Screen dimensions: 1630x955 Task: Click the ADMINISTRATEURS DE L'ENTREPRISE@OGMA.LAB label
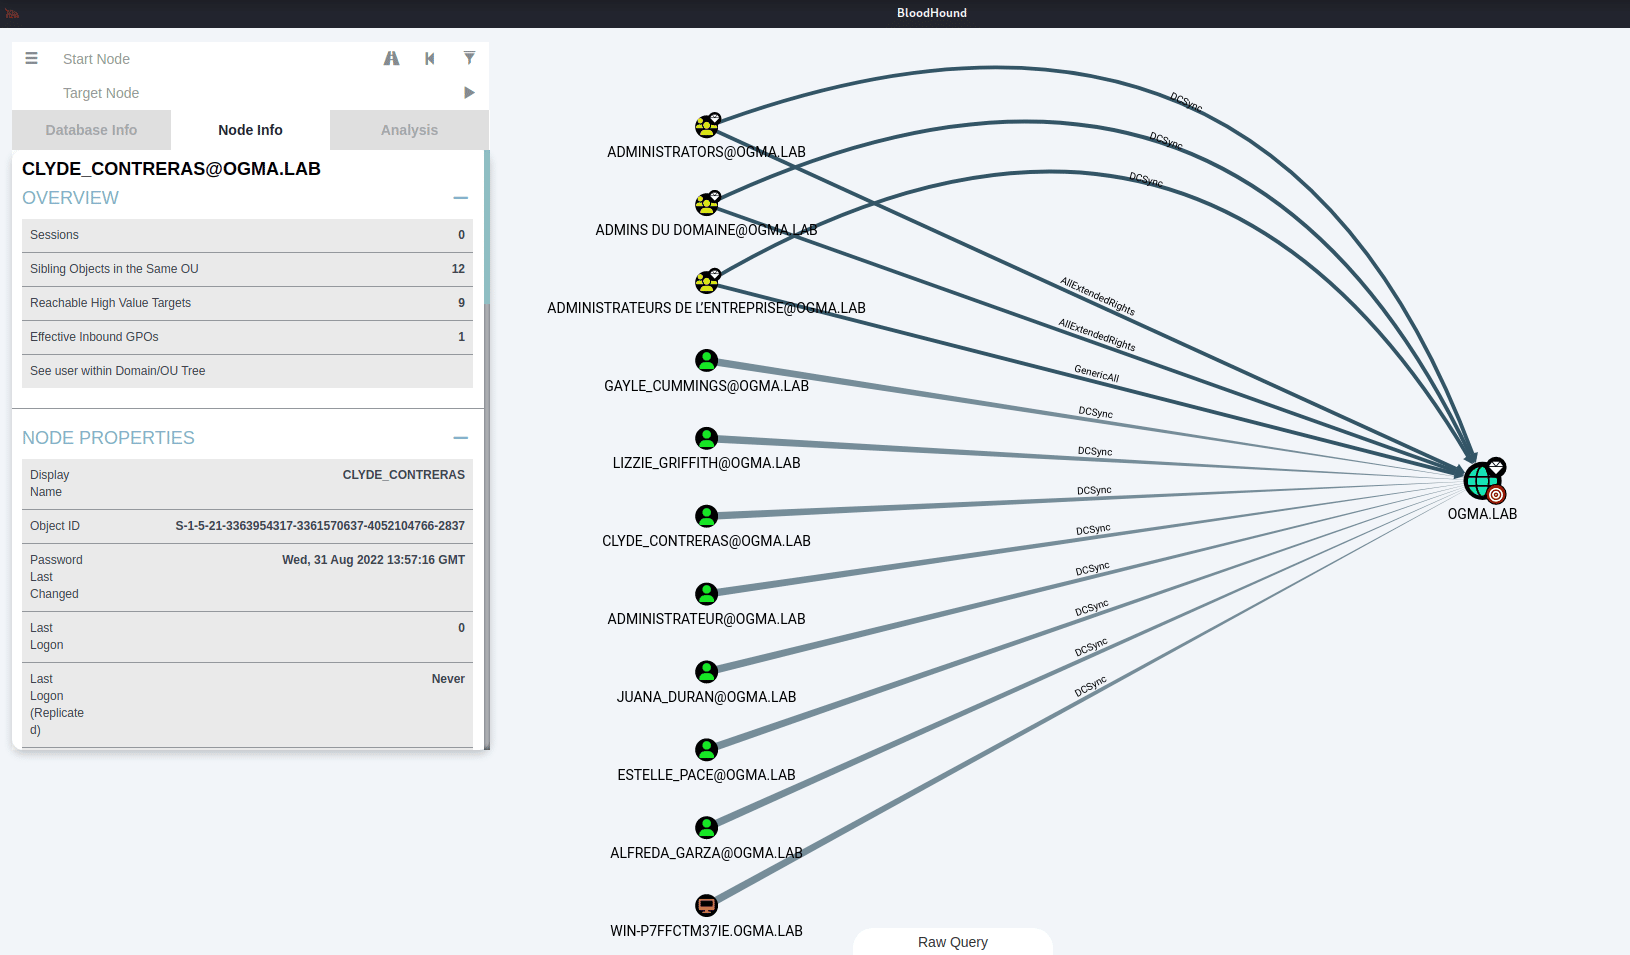(706, 308)
